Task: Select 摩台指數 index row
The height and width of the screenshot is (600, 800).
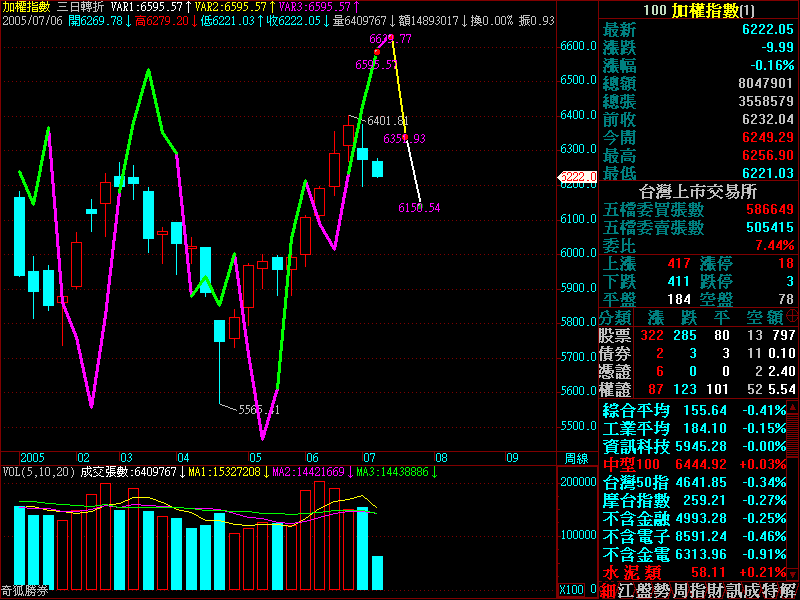Action: click(693, 500)
